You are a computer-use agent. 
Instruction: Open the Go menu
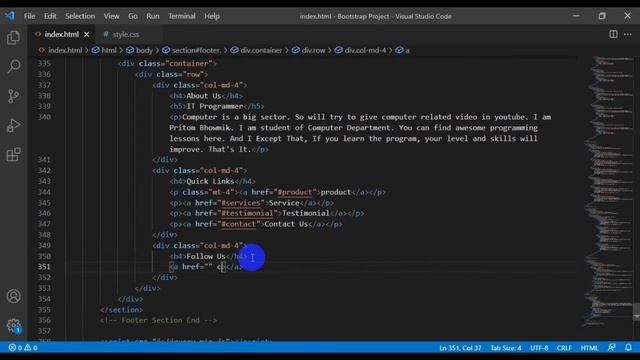133,16
